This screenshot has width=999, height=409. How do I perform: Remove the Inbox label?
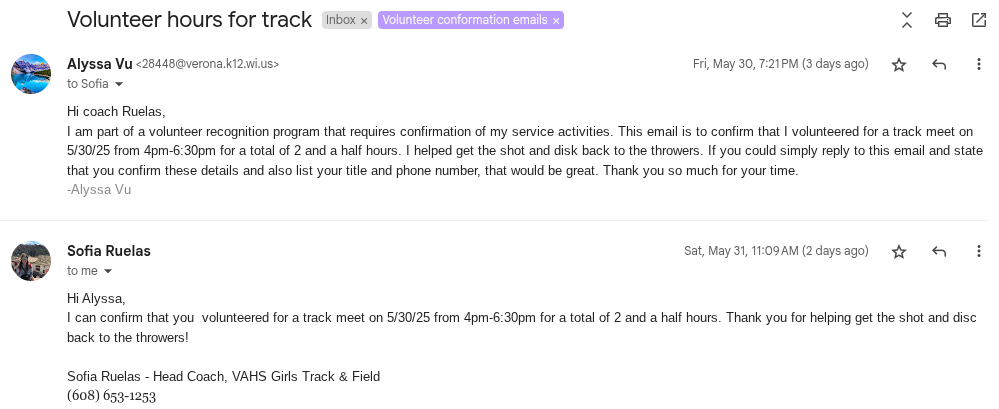[364, 20]
